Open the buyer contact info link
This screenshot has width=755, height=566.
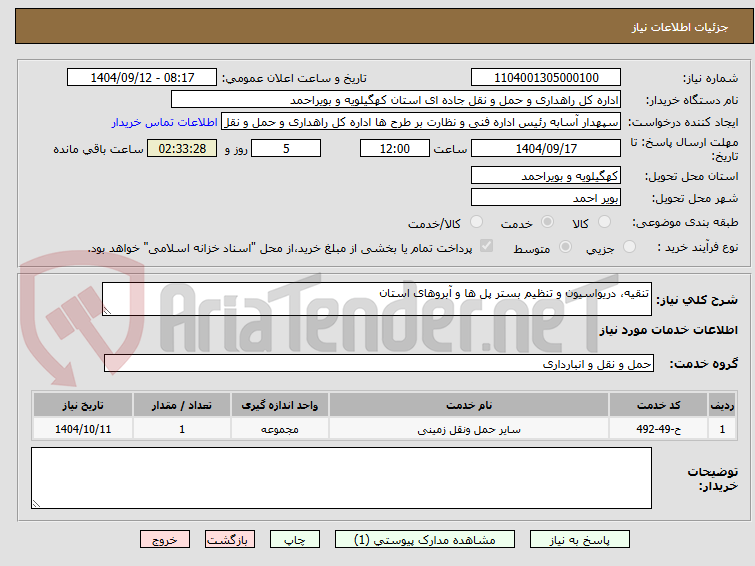pyautogui.click(x=165, y=122)
